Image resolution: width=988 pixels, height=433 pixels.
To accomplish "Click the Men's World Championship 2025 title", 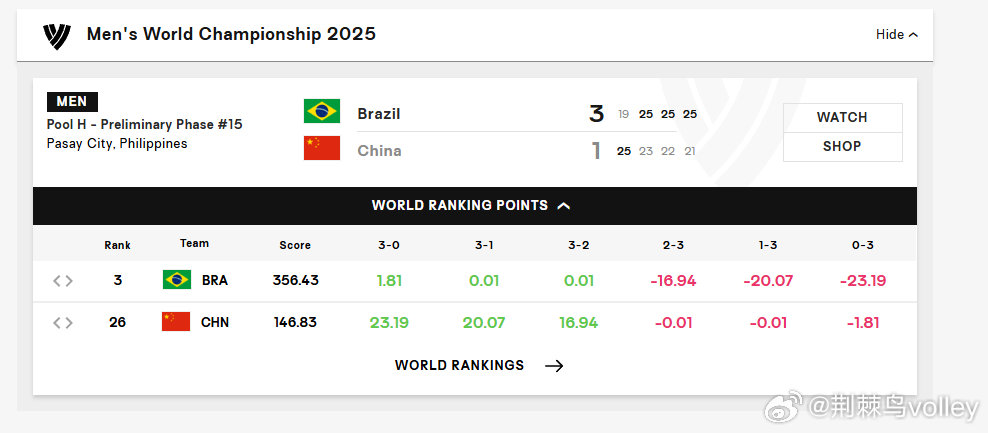I will (231, 34).
